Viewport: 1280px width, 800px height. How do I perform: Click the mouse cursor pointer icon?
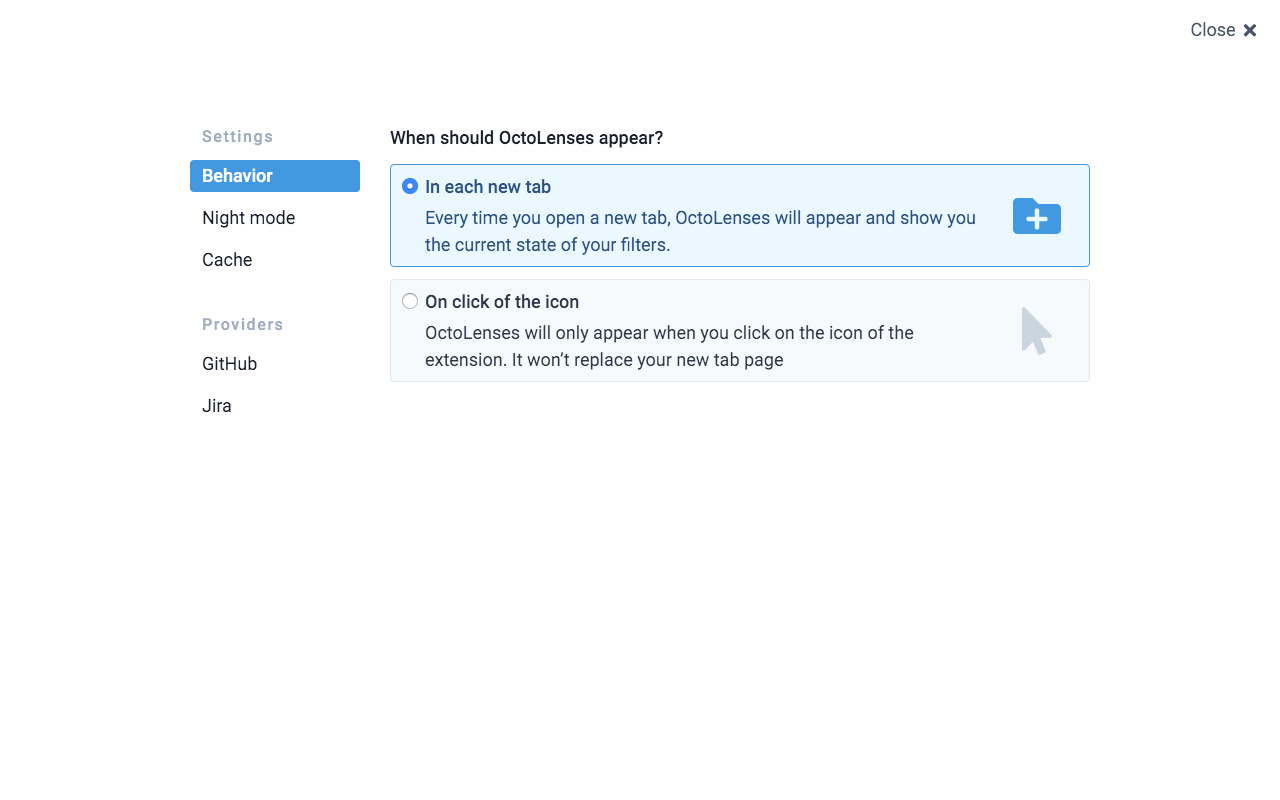tap(1037, 331)
